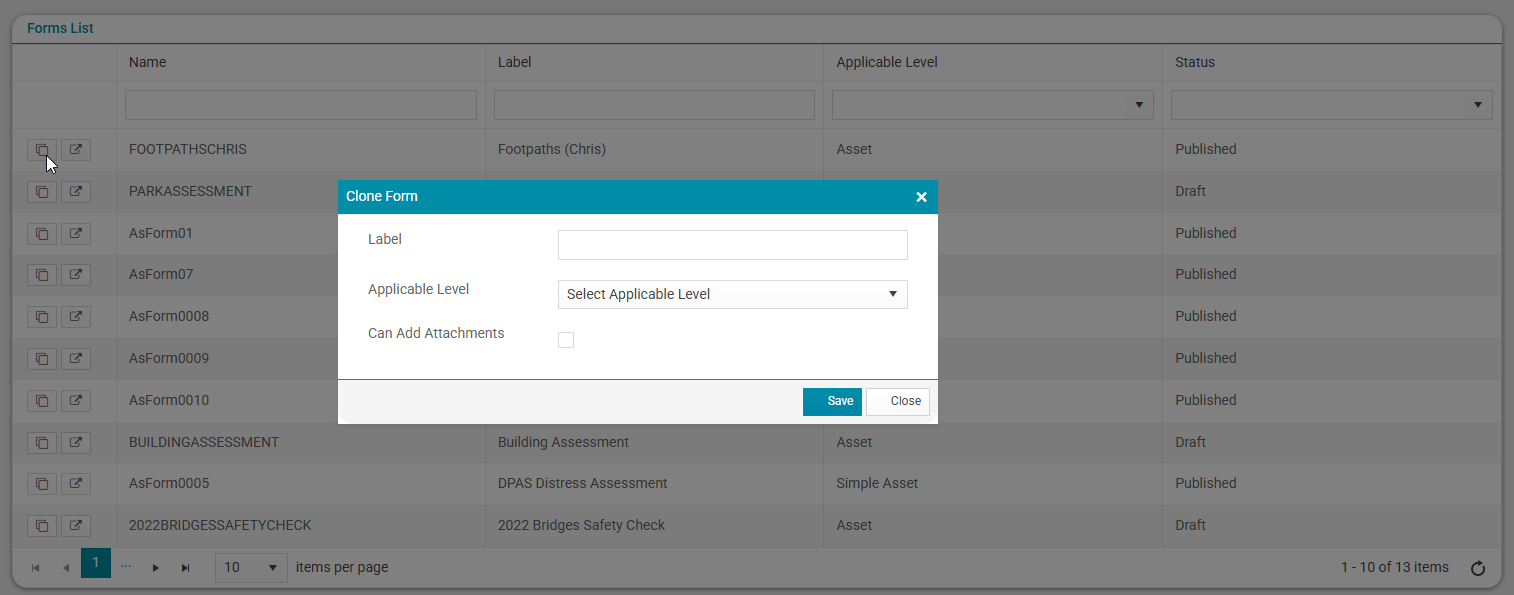
Task: Open AsForm0005 via its open icon
Action: coord(76,483)
